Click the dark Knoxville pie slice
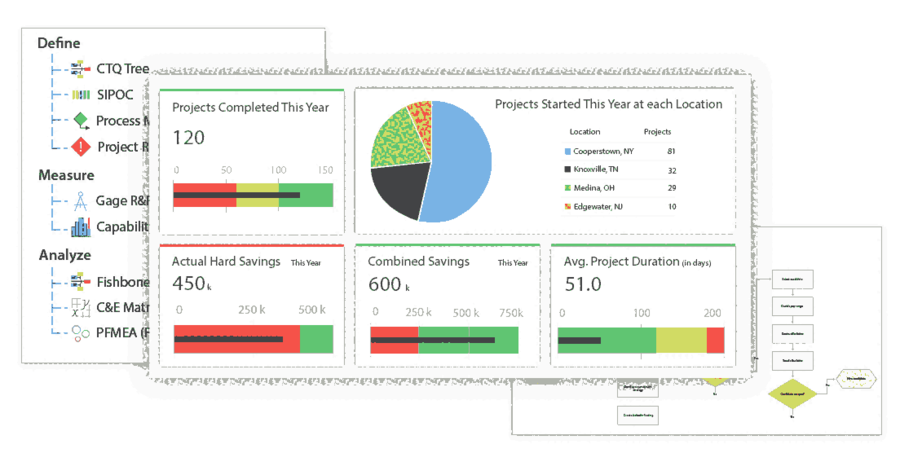Screen dimensions: 900x453 [x=400, y=192]
